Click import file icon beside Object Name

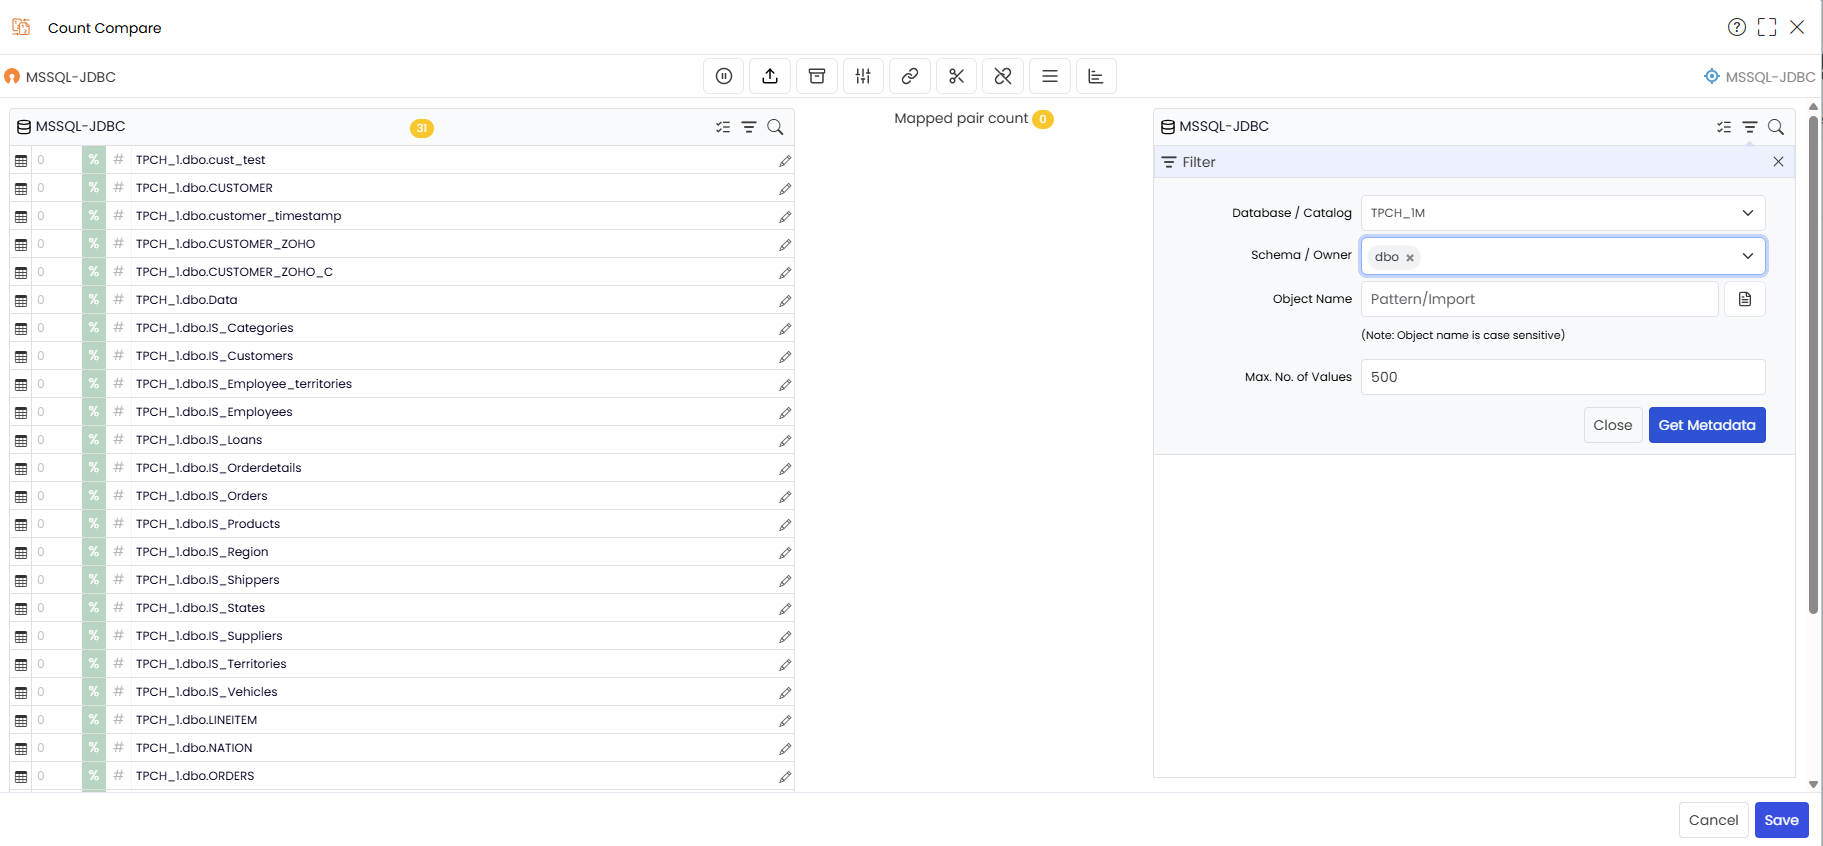(1745, 299)
